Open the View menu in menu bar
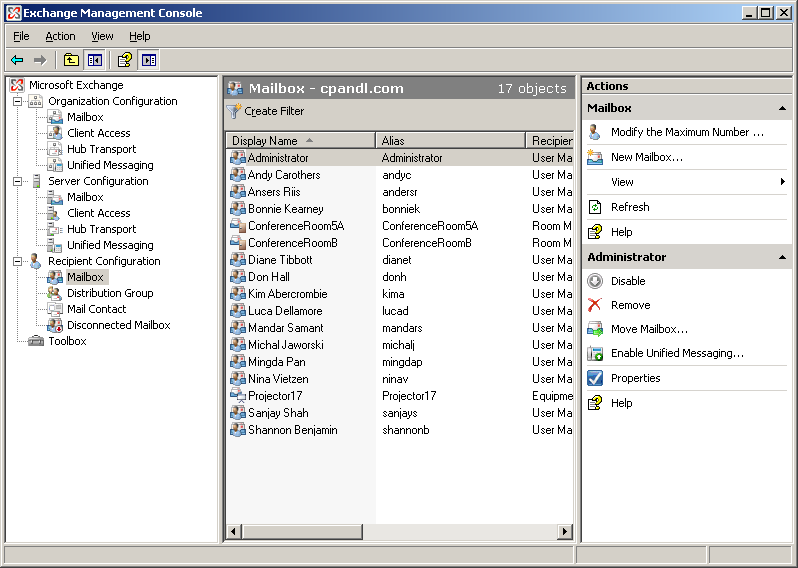798x568 pixels. (102, 36)
